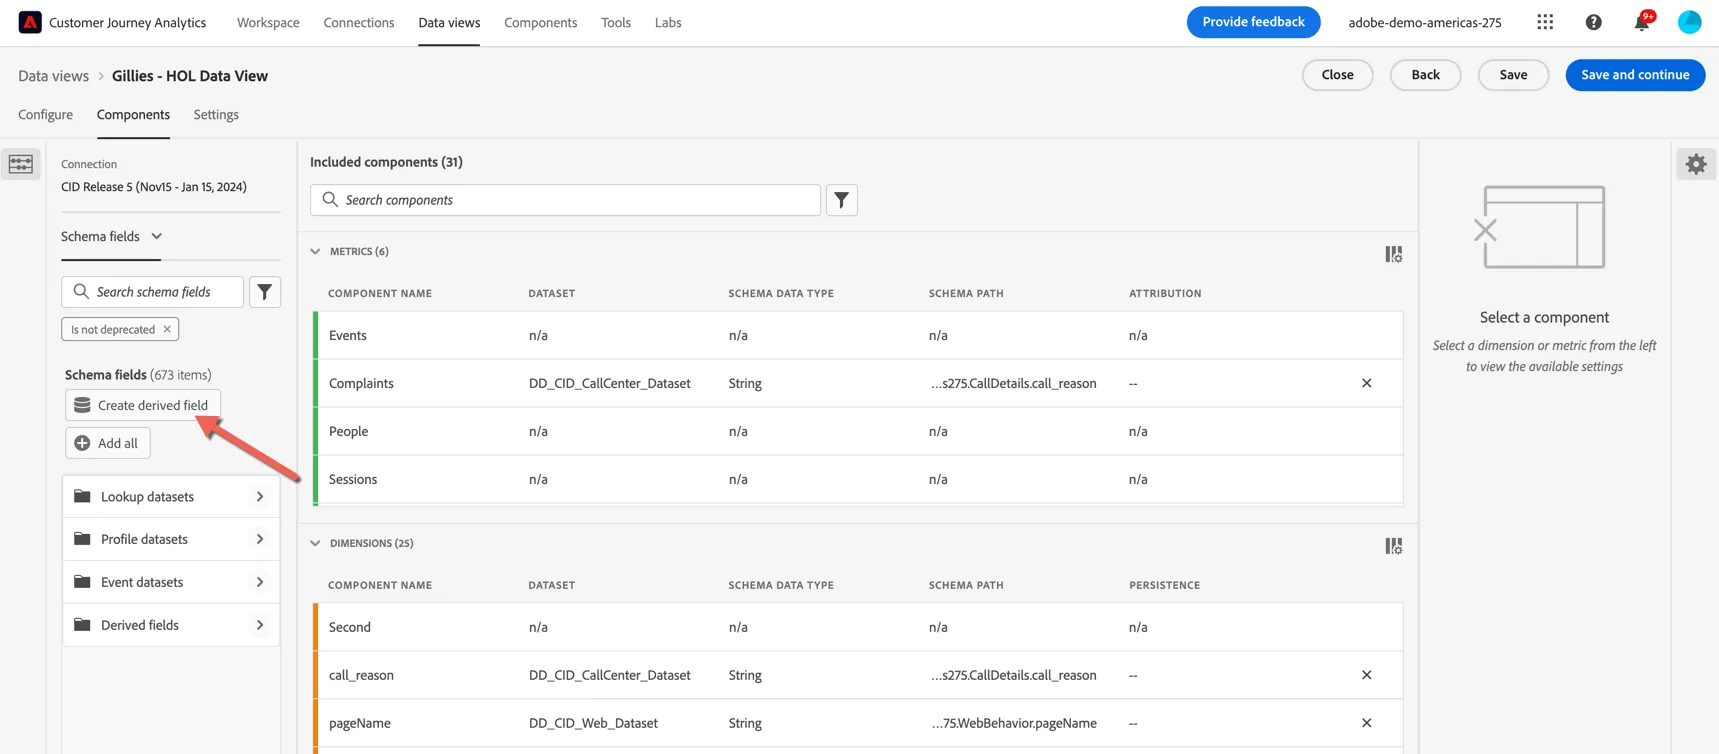Screen dimensions: 1719x754
Task: Select the Events metric row
Action: 858,335
